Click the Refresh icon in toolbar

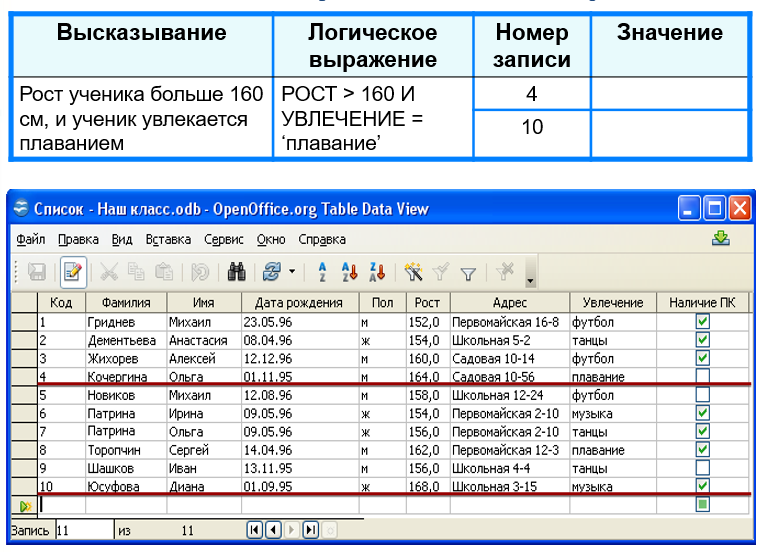click(x=270, y=272)
